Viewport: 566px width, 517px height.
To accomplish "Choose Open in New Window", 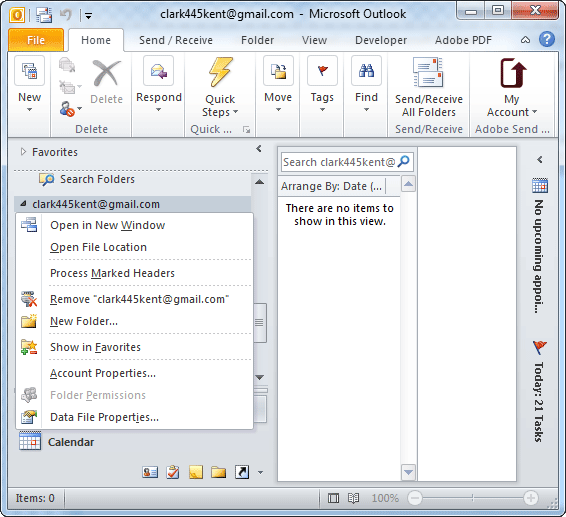I will click(134, 225).
